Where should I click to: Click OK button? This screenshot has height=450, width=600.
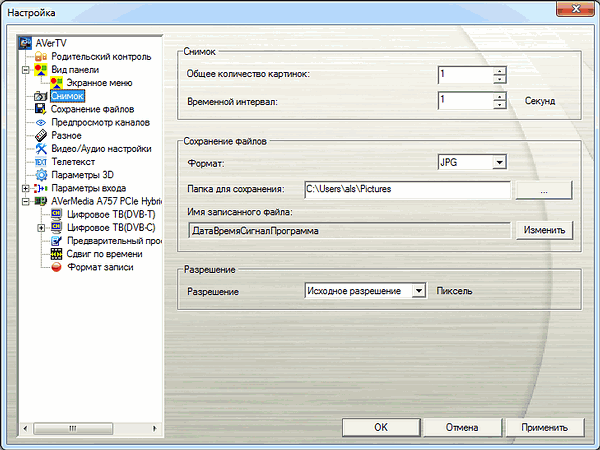tap(381, 427)
